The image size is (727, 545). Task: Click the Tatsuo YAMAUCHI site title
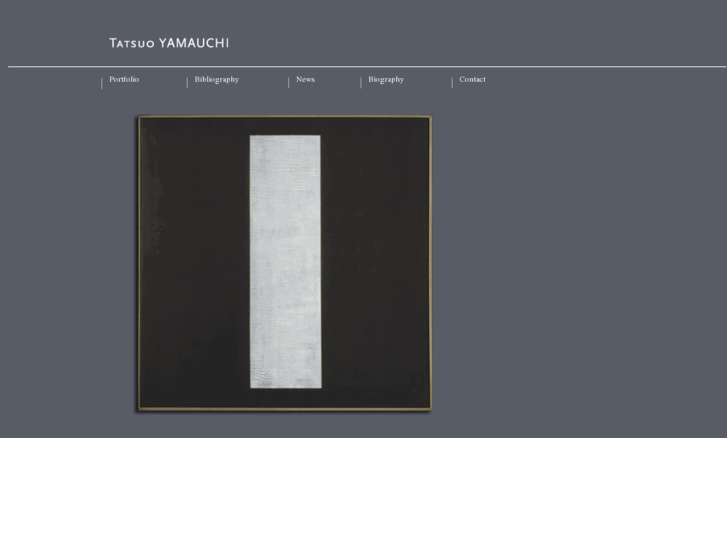169,43
